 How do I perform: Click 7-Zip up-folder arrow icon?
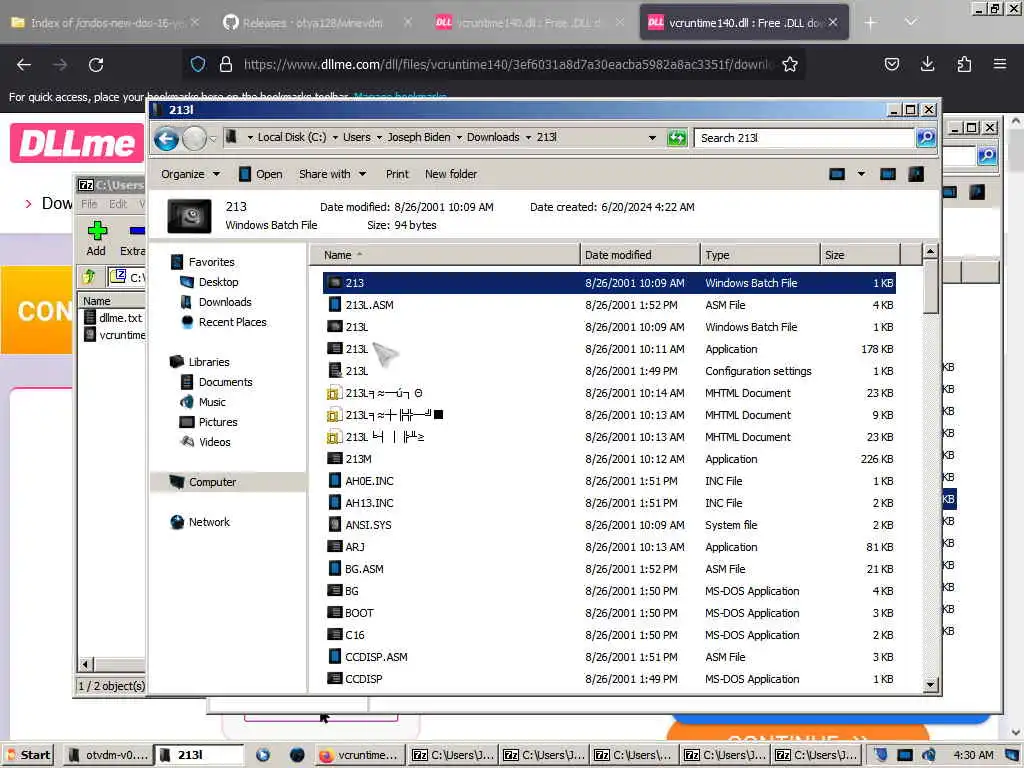(89, 277)
